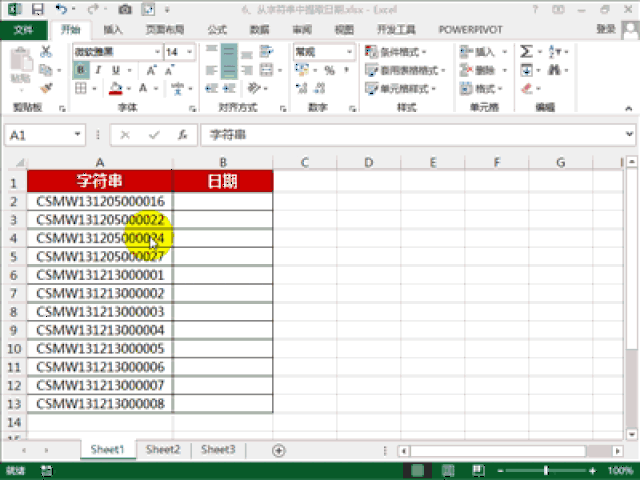Viewport: 640px width, 480px height.
Task: Switch to the Formulas tab
Action: pyautogui.click(x=217, y=30)
